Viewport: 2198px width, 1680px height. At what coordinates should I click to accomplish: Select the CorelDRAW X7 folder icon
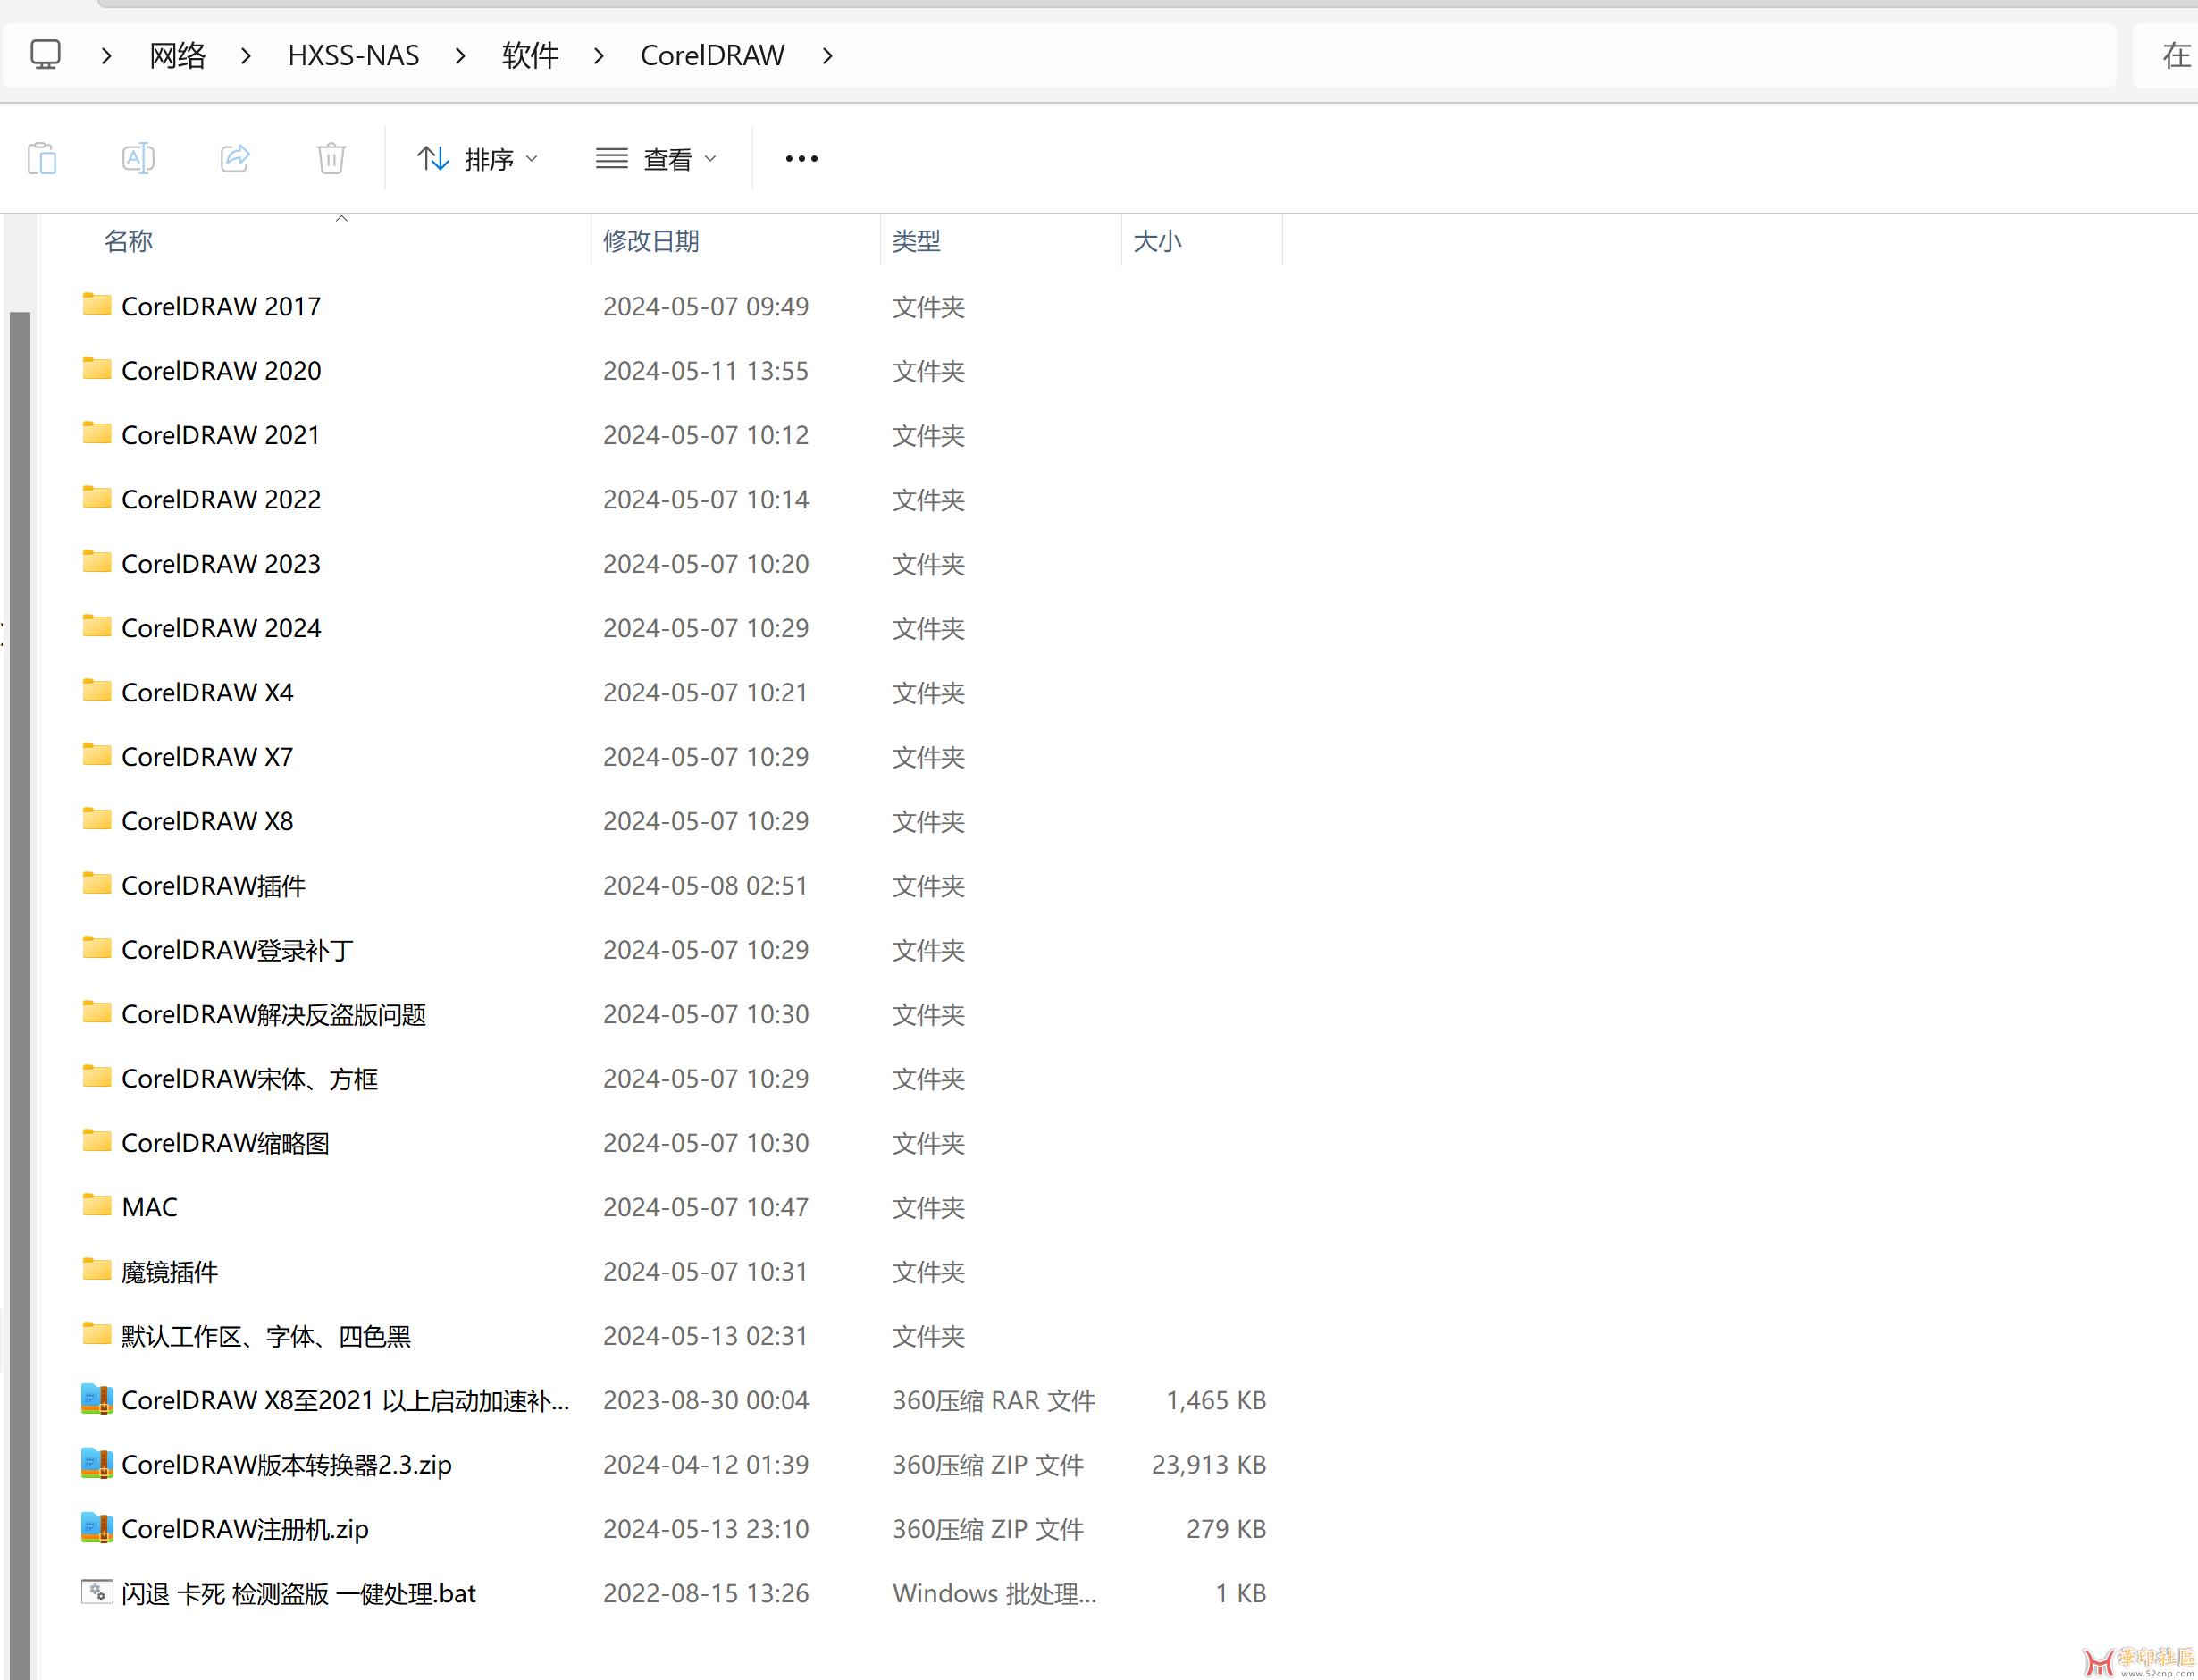pos(97,755)
